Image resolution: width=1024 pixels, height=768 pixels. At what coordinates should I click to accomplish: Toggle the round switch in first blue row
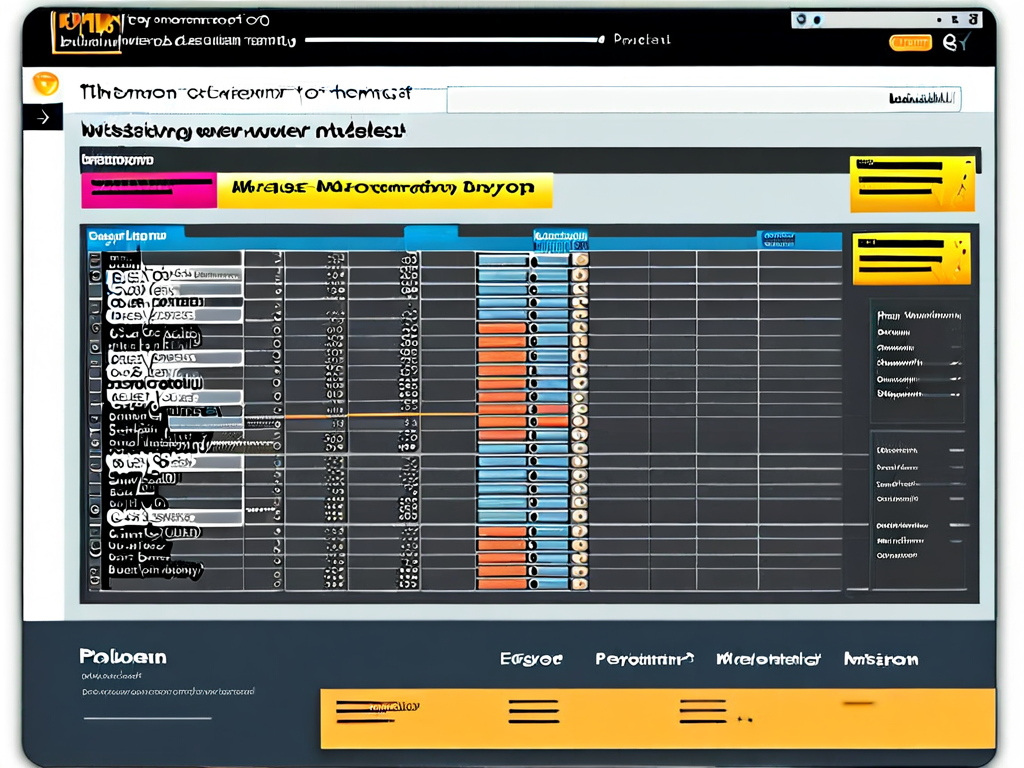[x=535, y=260]
